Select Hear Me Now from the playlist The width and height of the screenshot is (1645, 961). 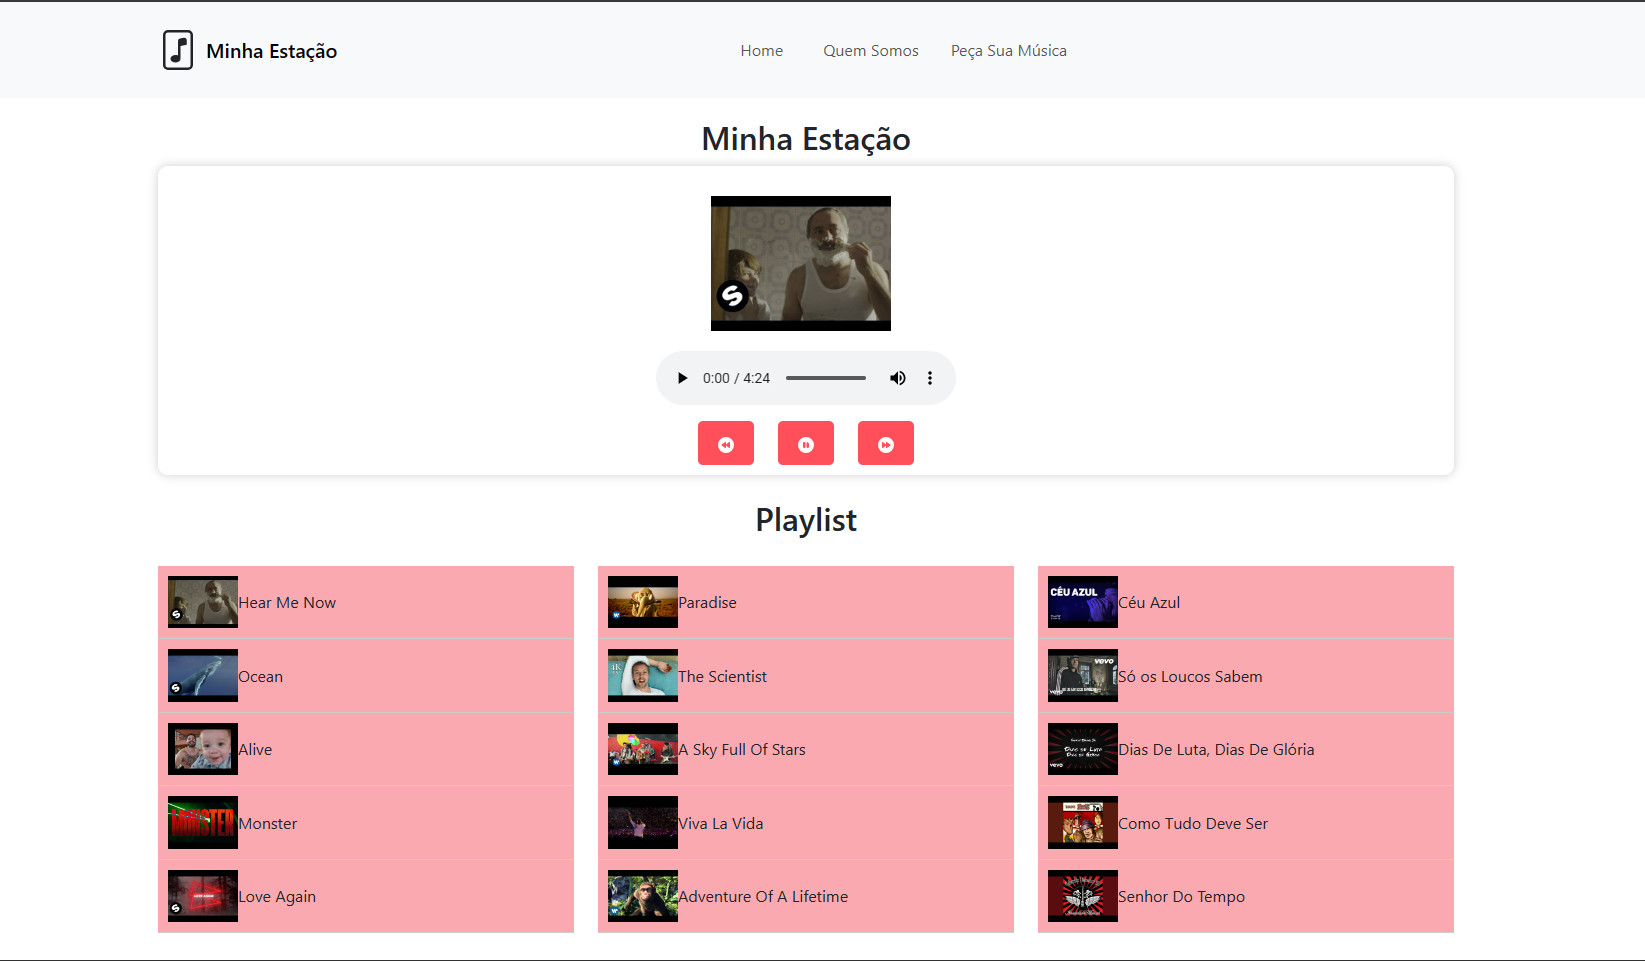click(287, 603)
